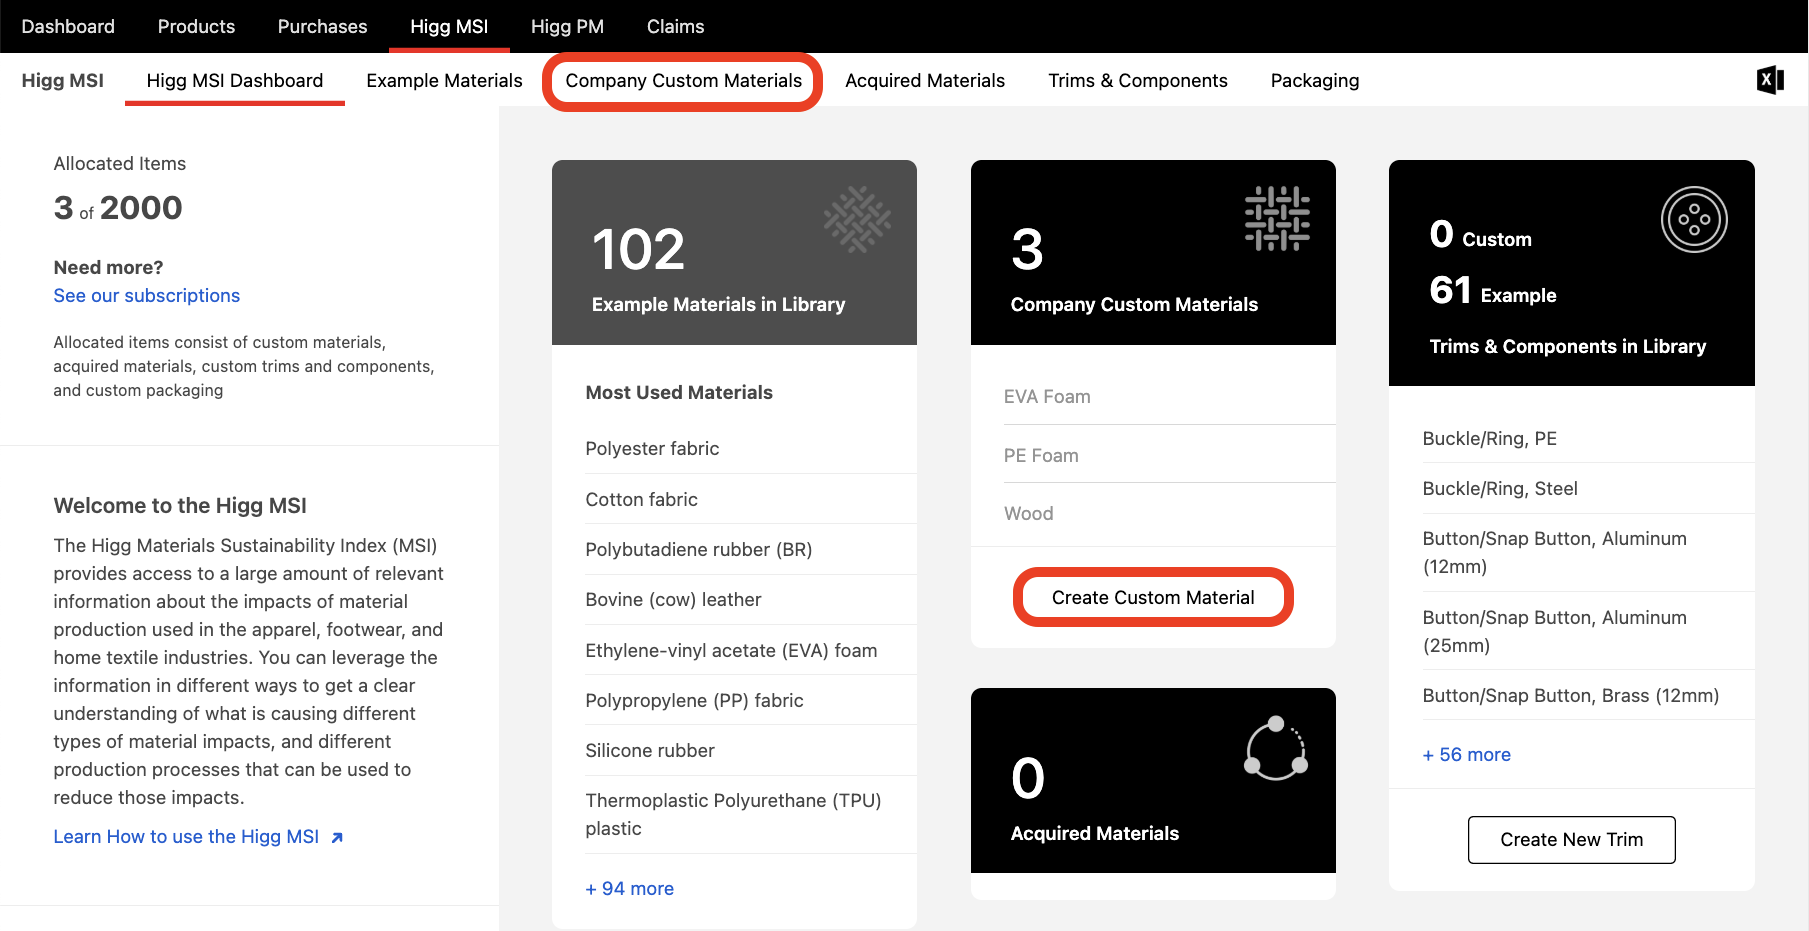The image size is (1809, 931).
Task: Open the 0 Acquired Materials card
Action: pyautogui.click(x=1153, y=780)
